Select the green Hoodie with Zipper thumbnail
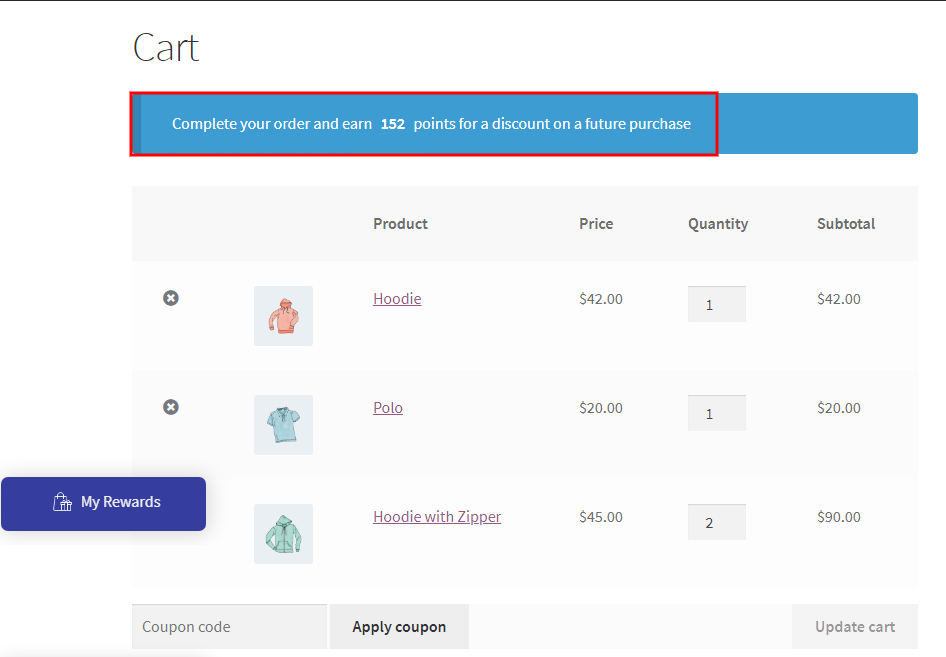 (x=283, y=534)
